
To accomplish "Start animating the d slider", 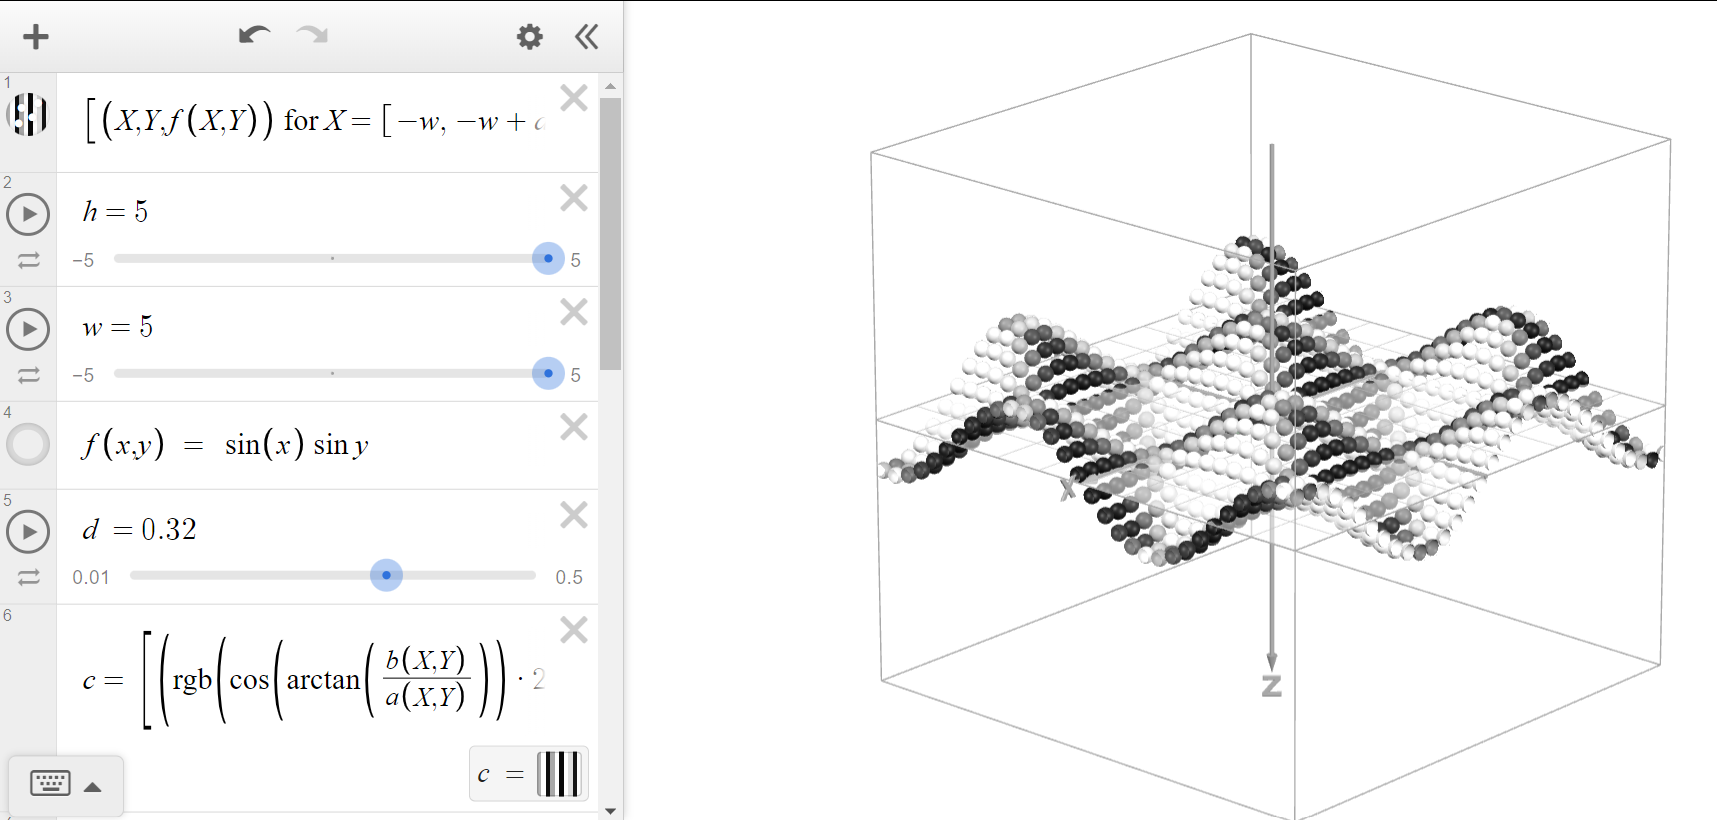I will (x=28, y=532).
